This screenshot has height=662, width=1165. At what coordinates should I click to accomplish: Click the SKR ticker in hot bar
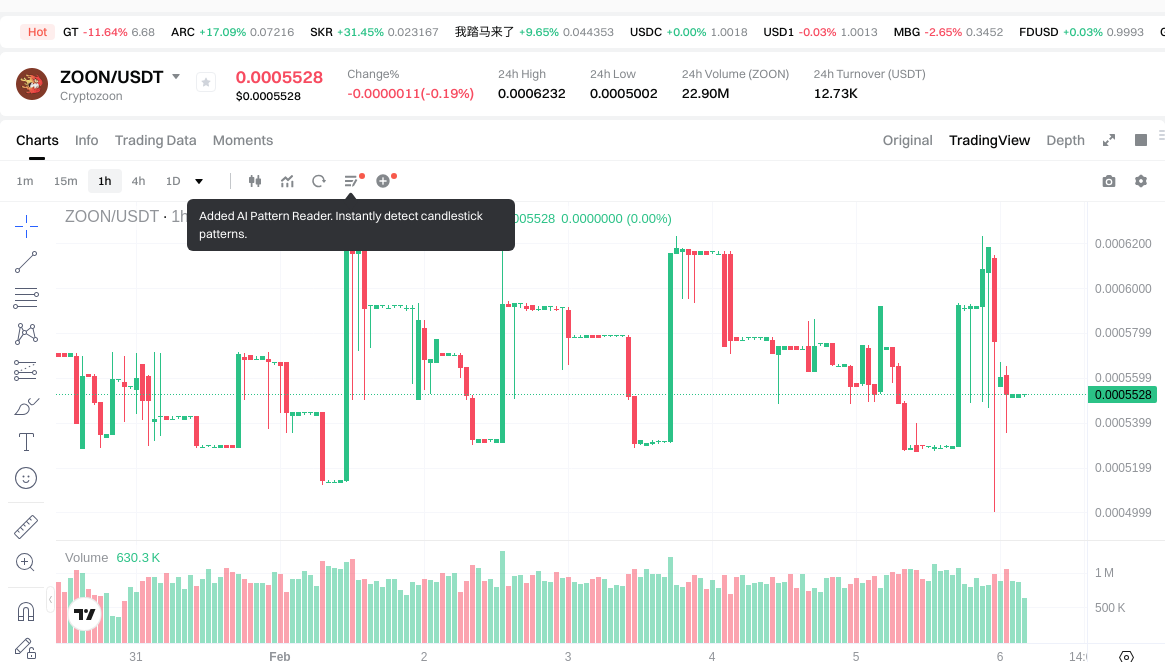point(373,32)
